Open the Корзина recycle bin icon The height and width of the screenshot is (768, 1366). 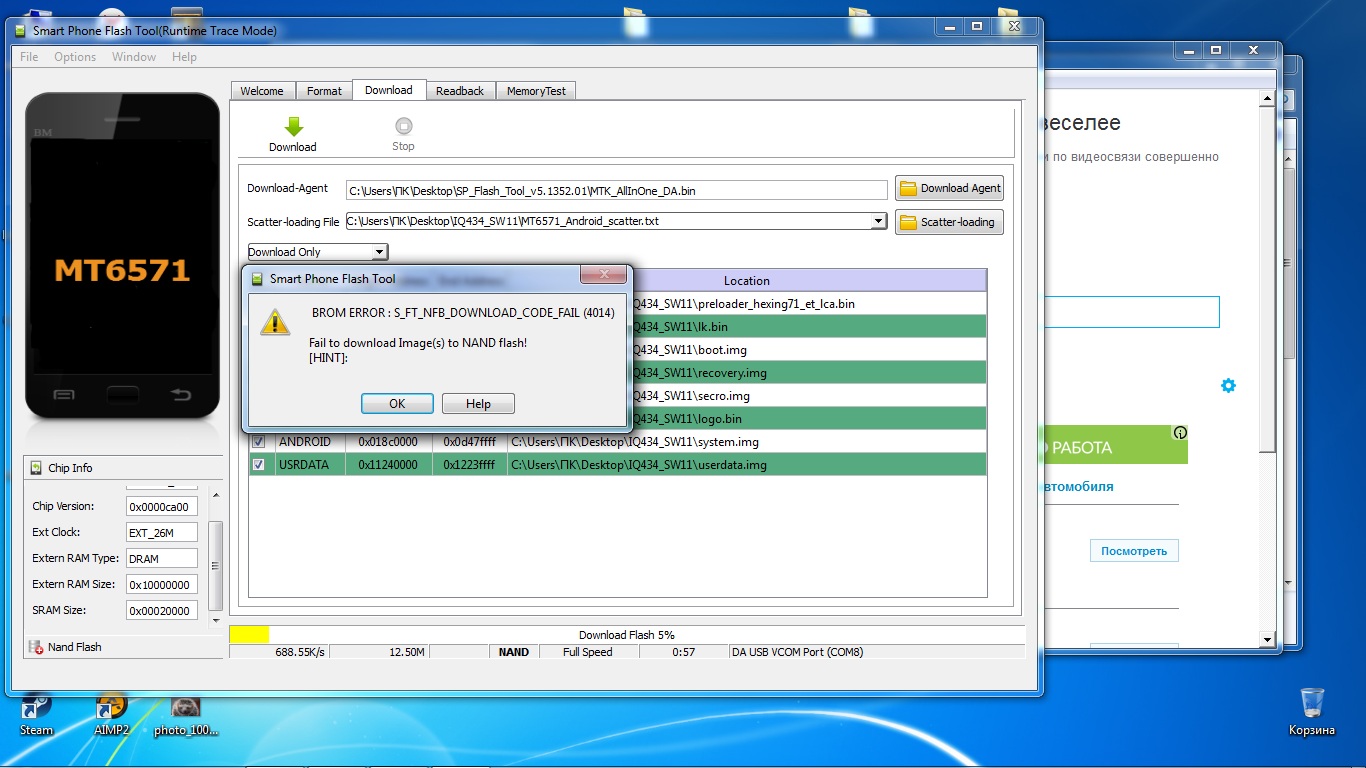click(1312, 702)
